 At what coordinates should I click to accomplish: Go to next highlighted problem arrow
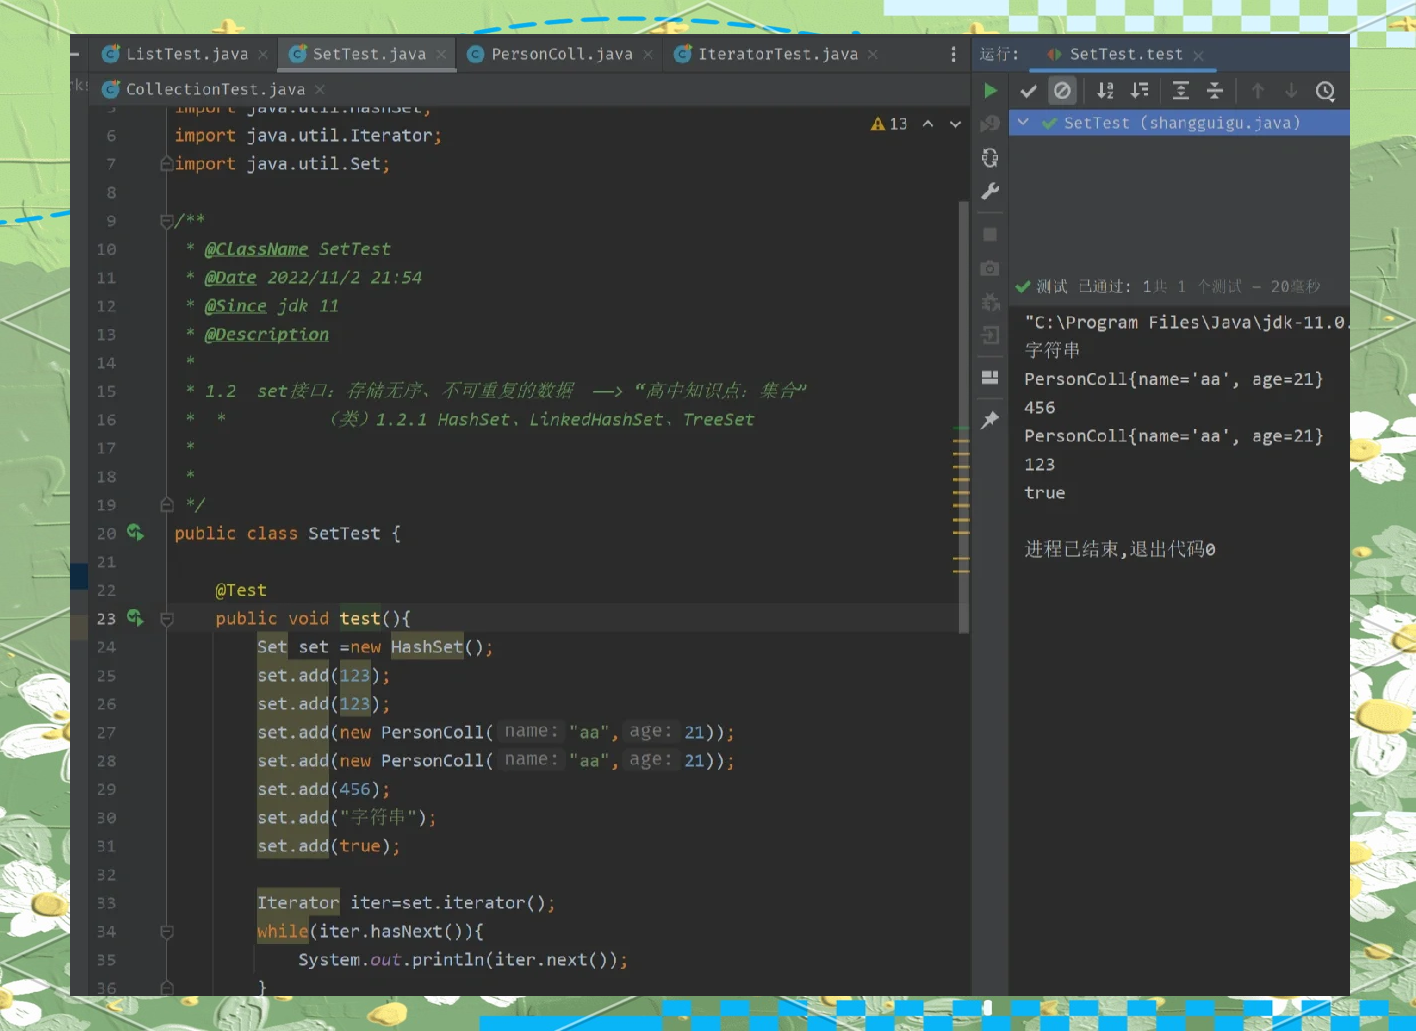955,124
